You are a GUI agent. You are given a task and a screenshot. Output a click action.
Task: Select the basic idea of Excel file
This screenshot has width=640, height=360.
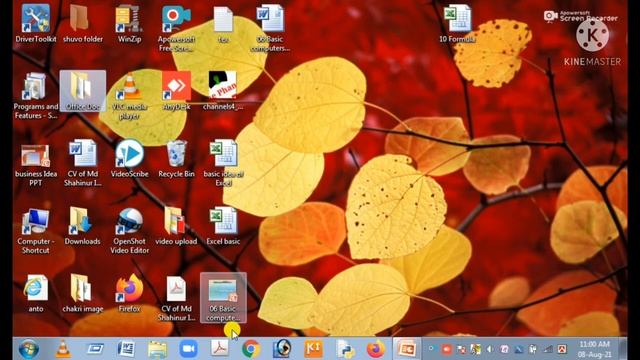coord(223,163)
